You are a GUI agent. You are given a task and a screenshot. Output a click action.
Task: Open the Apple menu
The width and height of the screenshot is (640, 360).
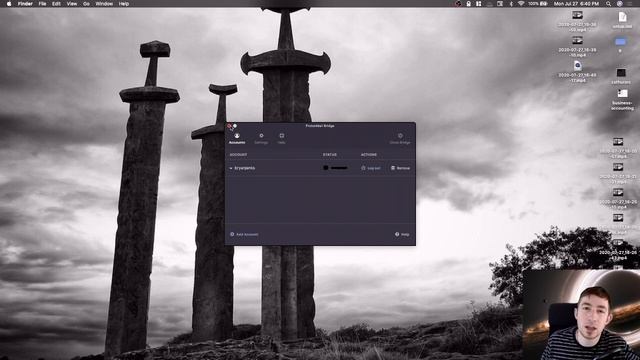point(9,4)
